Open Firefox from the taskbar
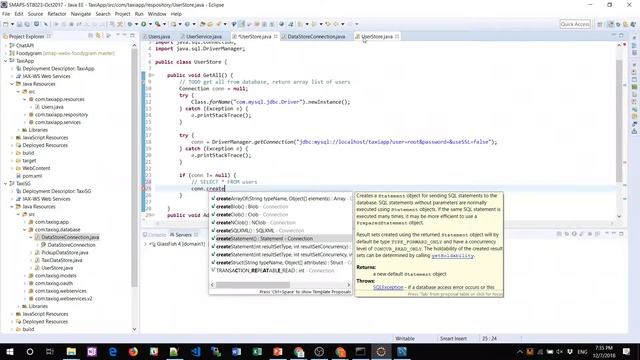Image resolution: width=640 pixels, height=360 pixels. tap(133, 351)
